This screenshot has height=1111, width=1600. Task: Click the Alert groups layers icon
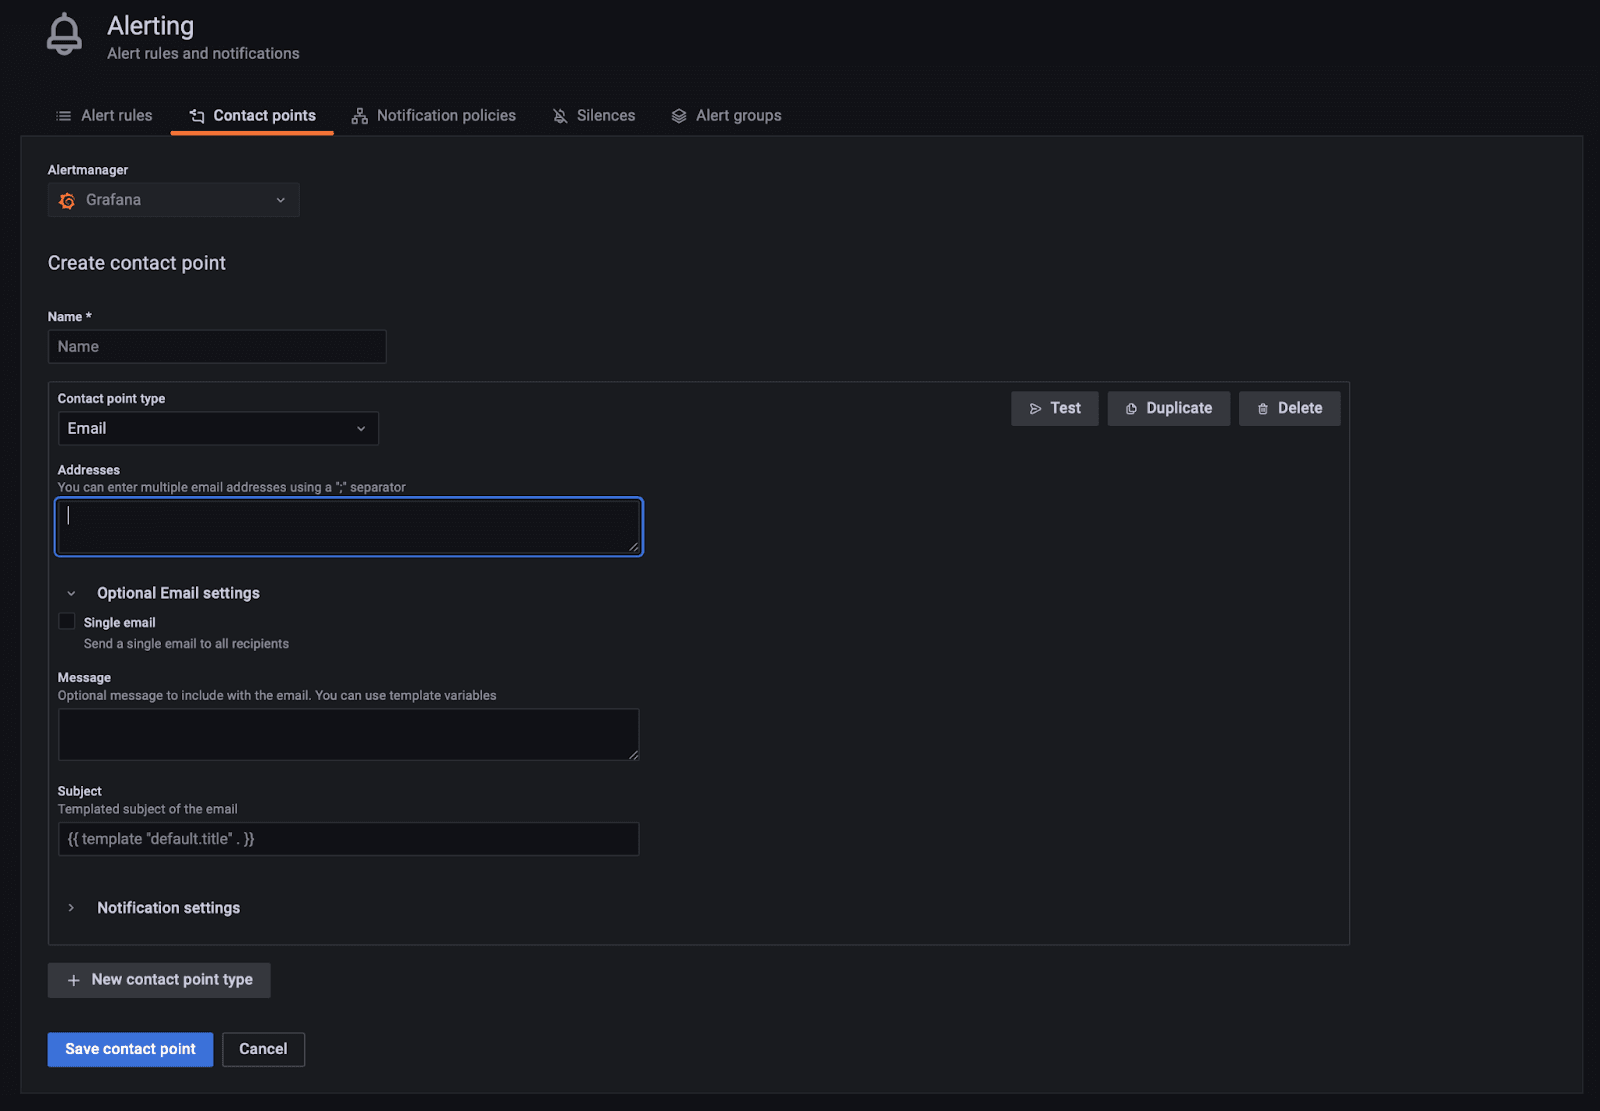(x=679, y=116)
